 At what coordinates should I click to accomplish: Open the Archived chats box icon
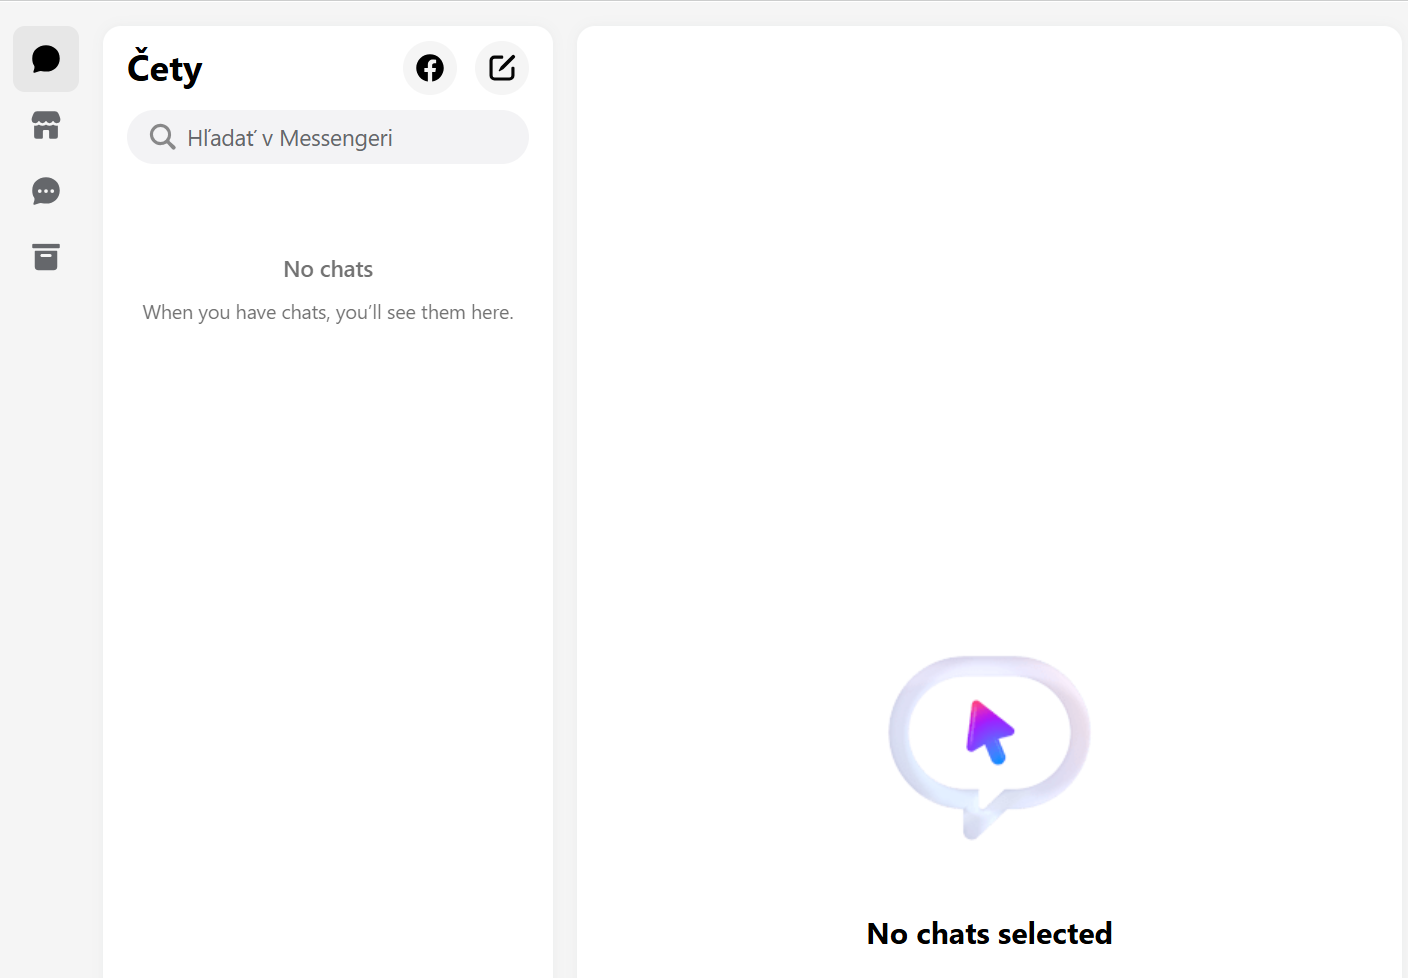click(x=46, y=257)
